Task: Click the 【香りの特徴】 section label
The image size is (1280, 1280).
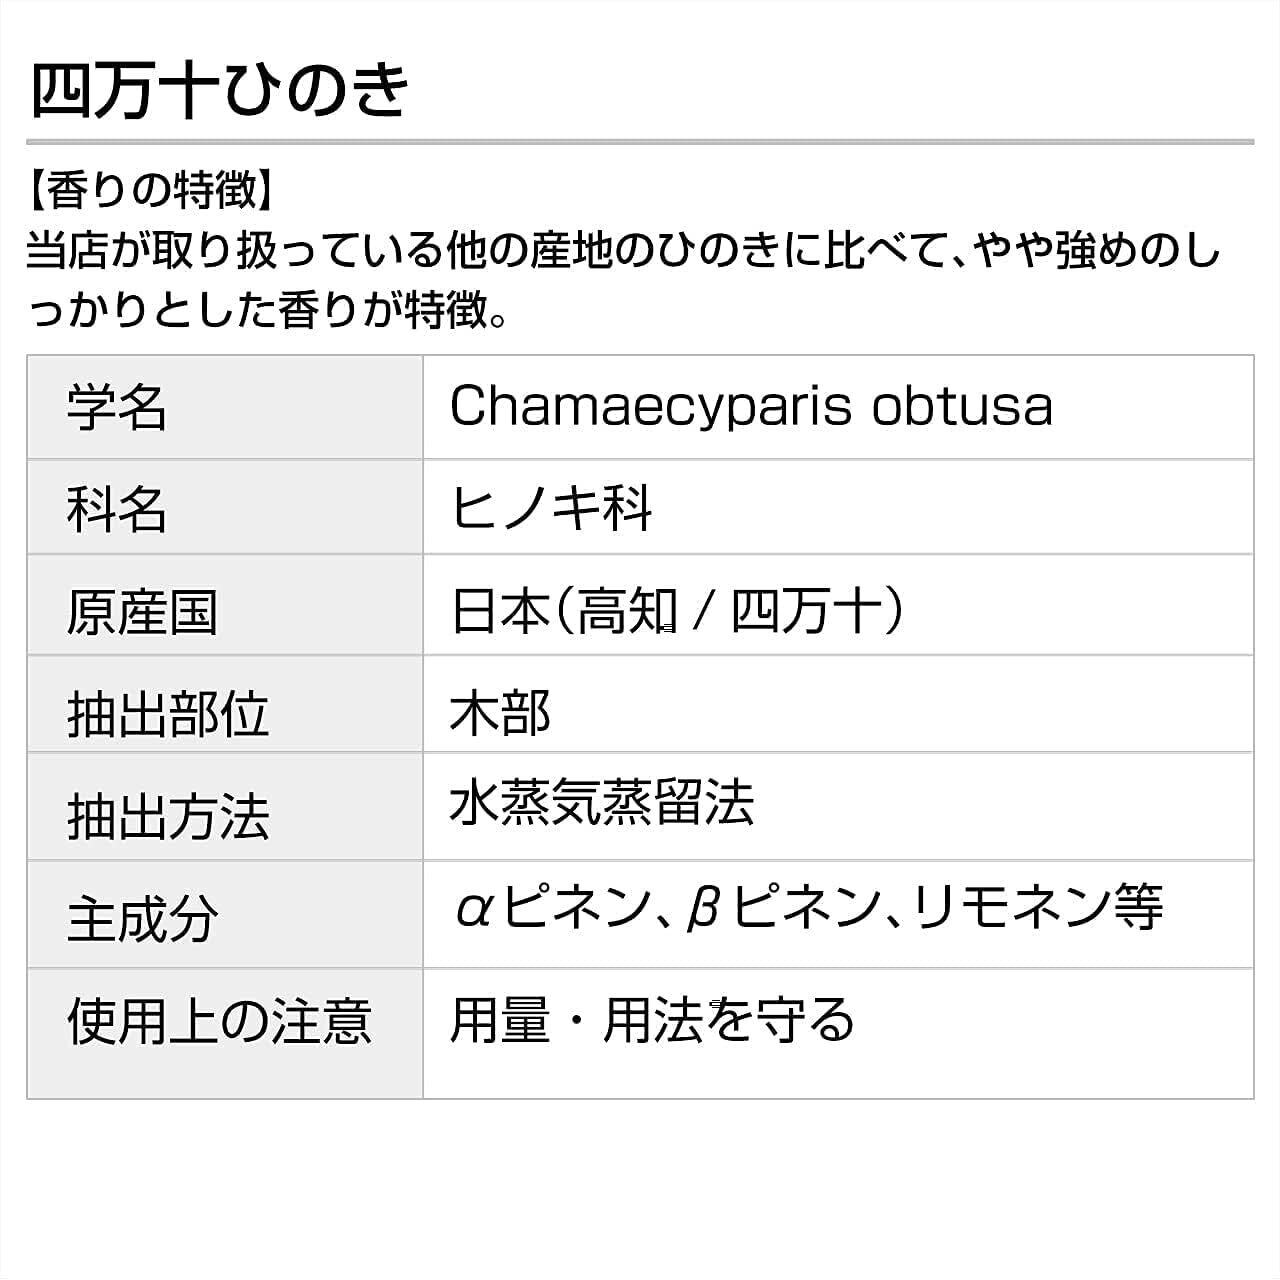Action: [150, 190]
